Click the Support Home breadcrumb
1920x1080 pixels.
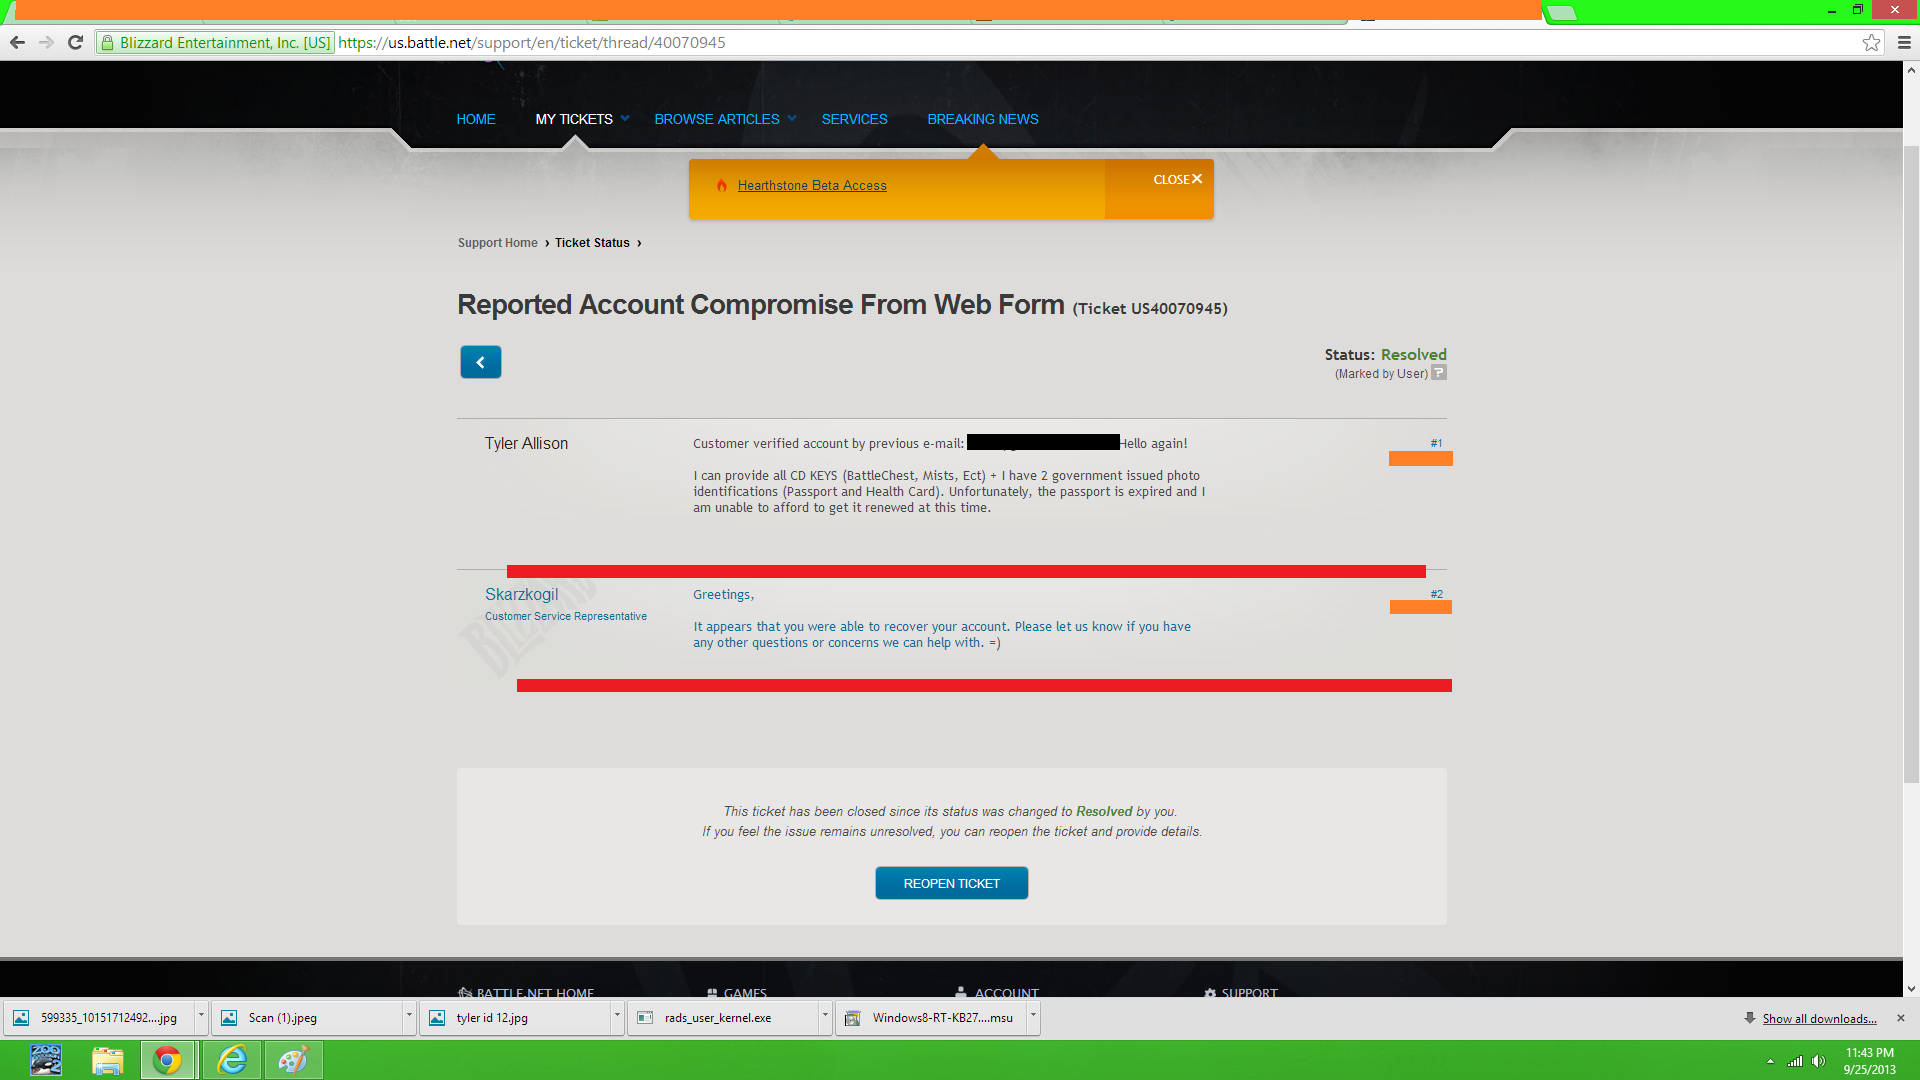[498, 243]
